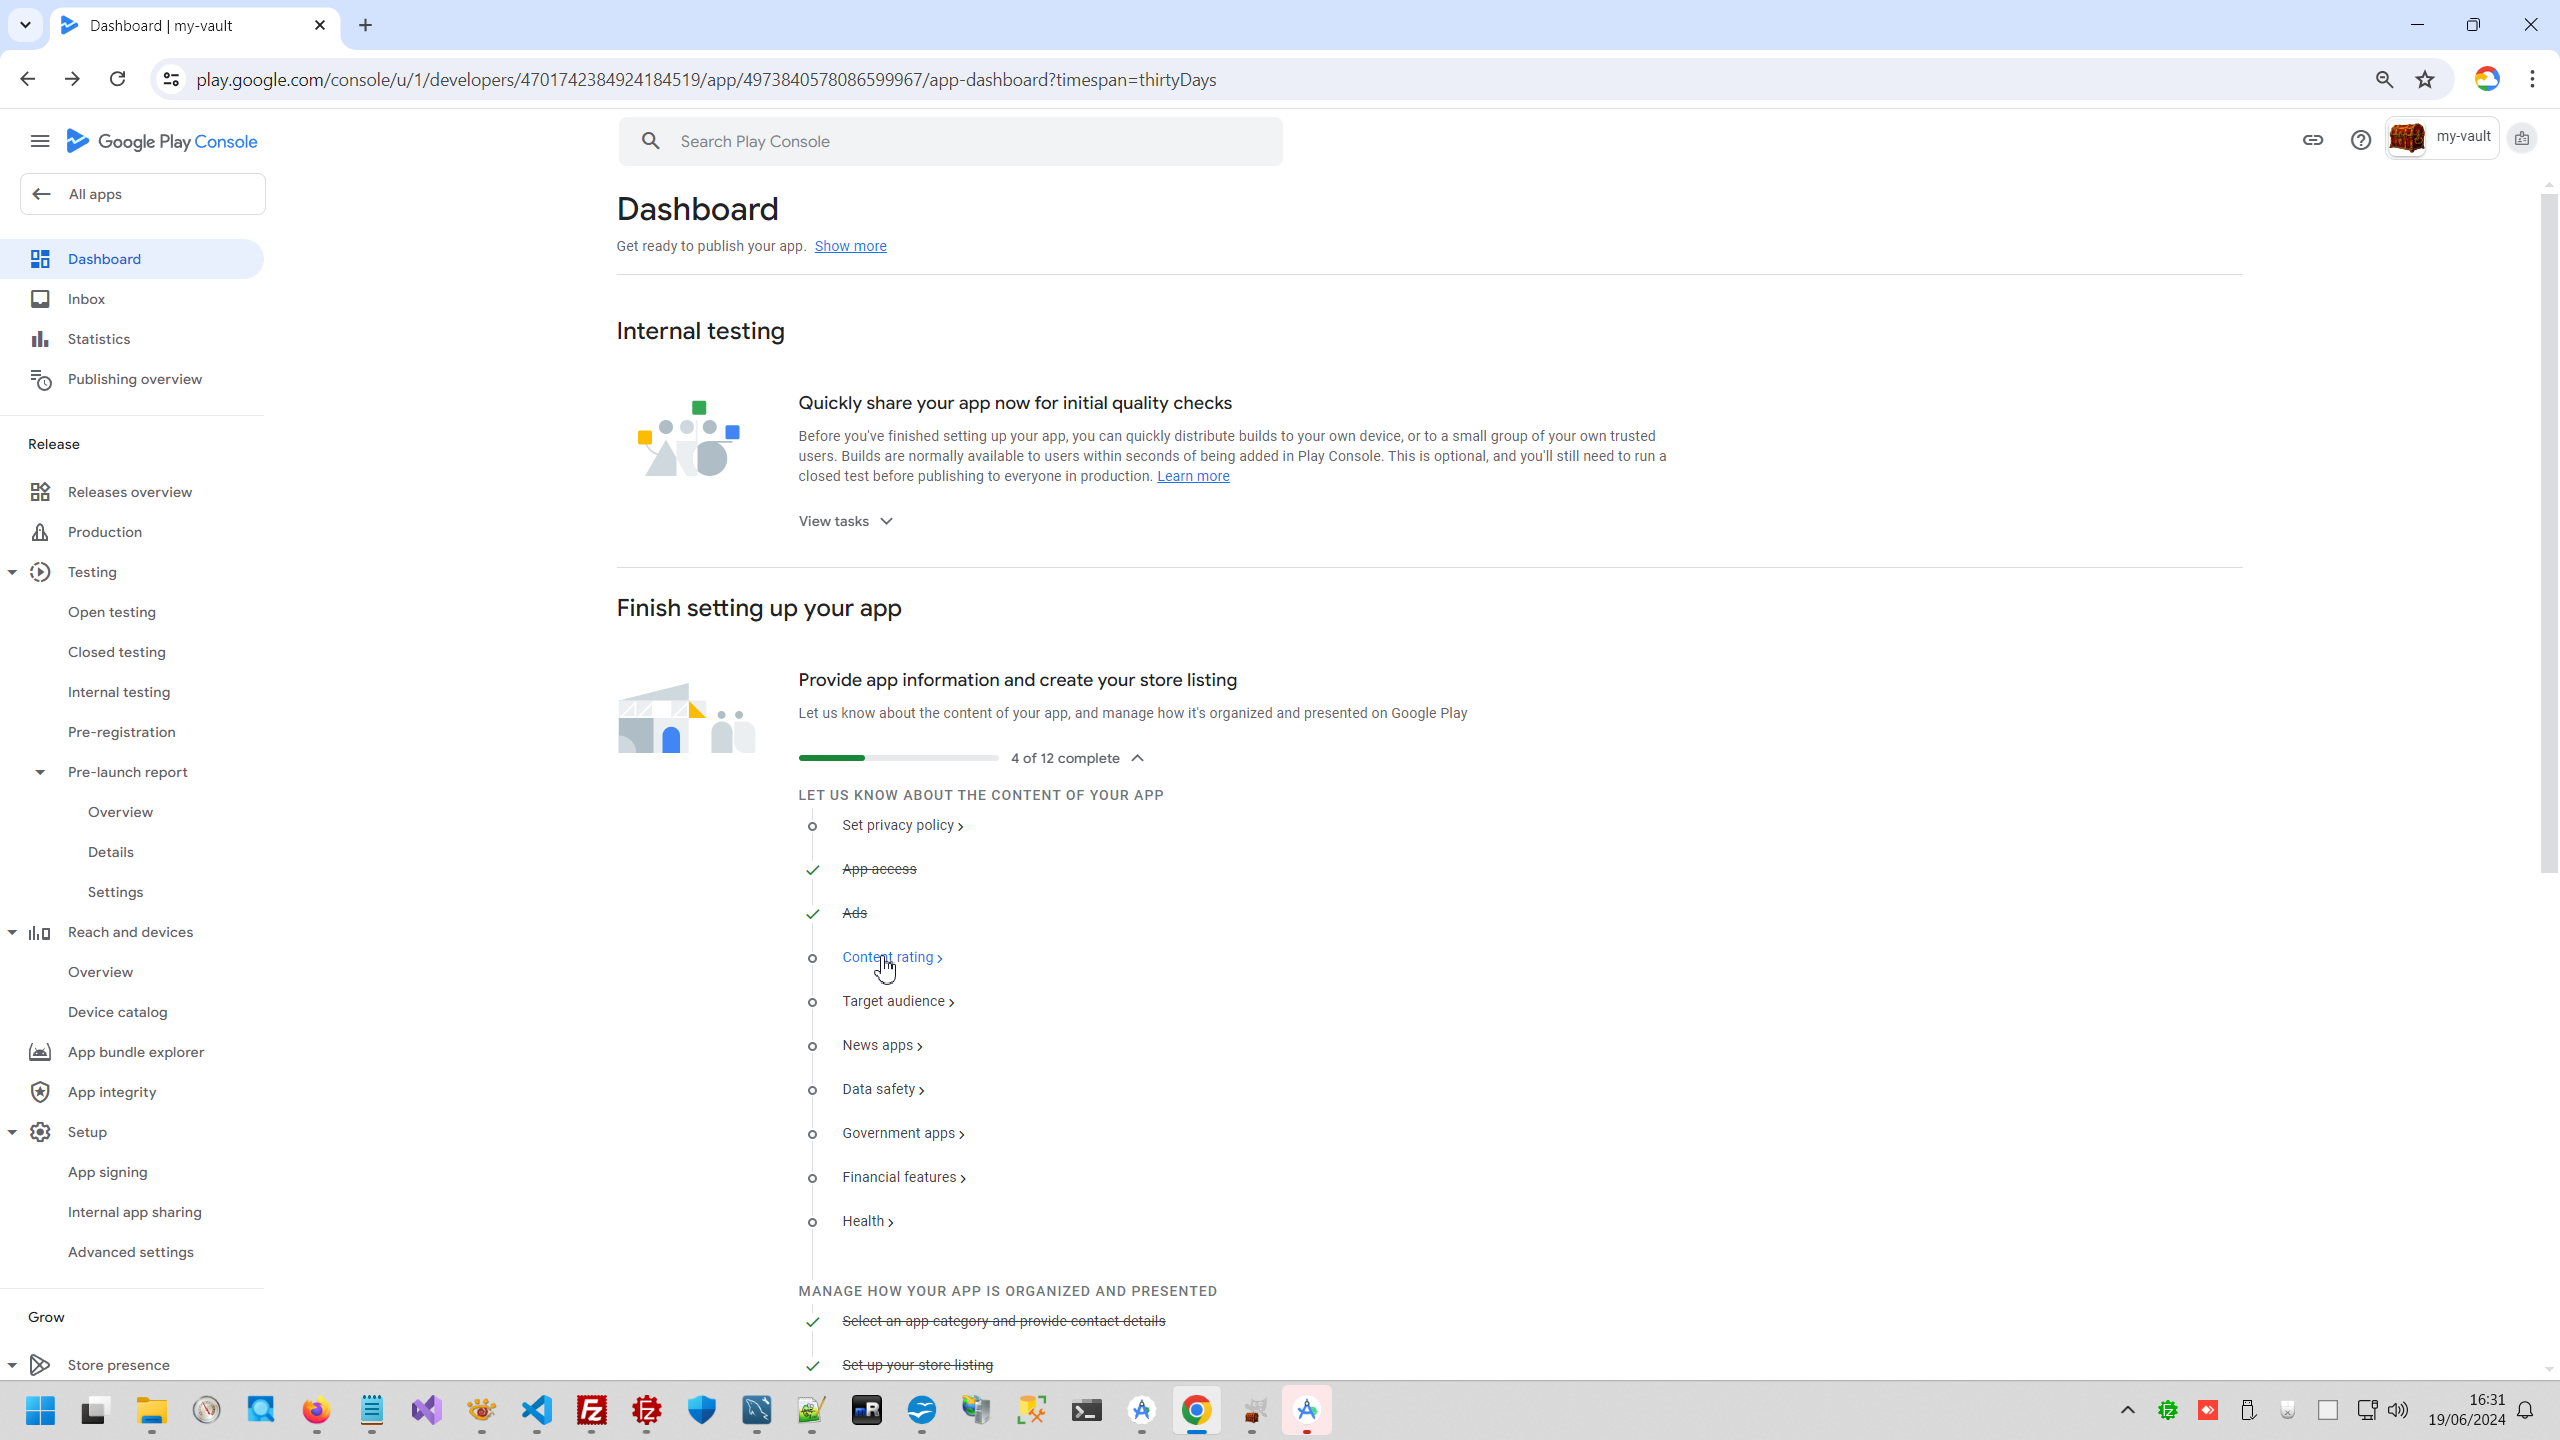Click the Show more link
Viewport: 2560px width, 1440px height.
pyautogui.click(x=850, y=246)
